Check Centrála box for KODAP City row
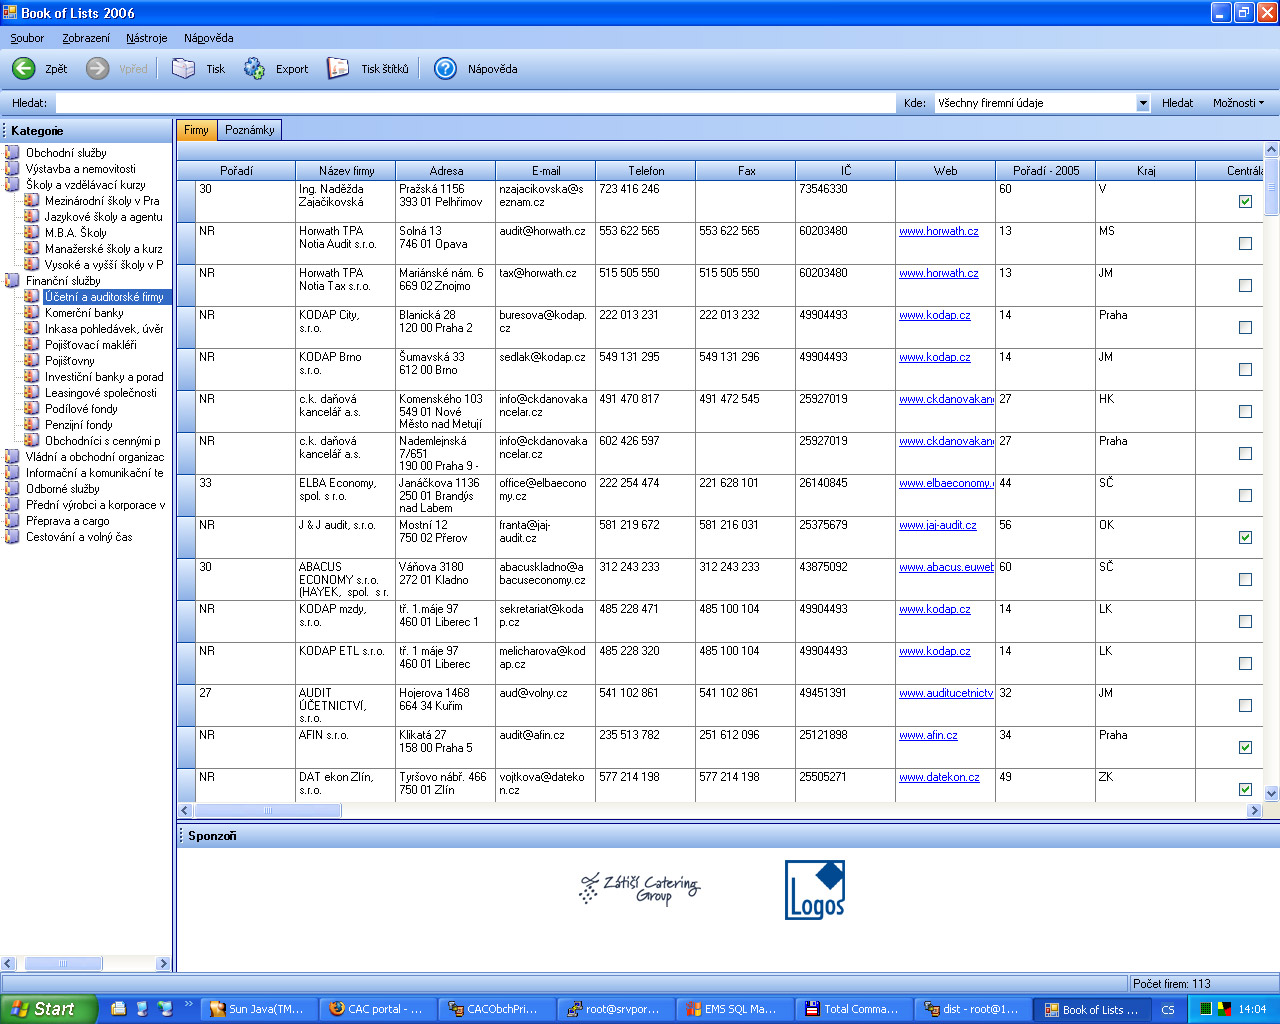The width and height of the screenshot is (1280, 1024). [x=1245, y=327]
